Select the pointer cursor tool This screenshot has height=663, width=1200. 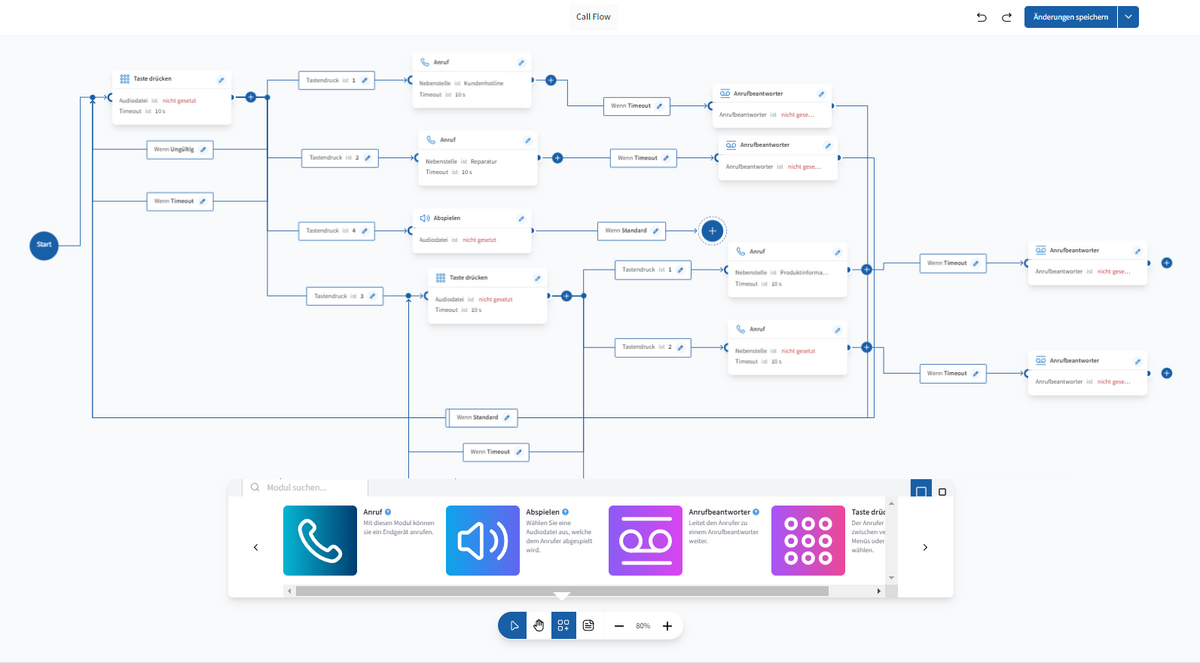[514, 626]
